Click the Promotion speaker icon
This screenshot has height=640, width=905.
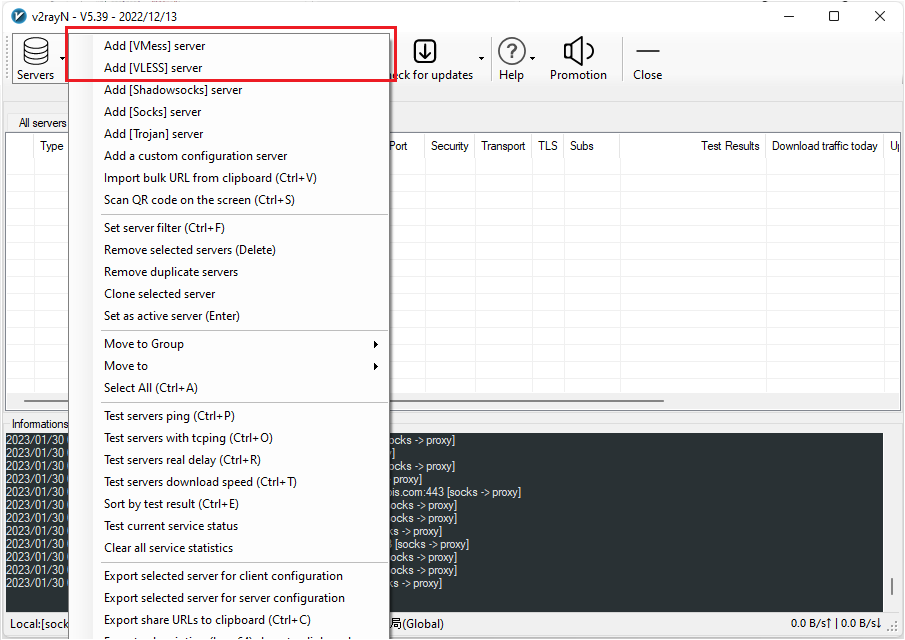(578, 51)
